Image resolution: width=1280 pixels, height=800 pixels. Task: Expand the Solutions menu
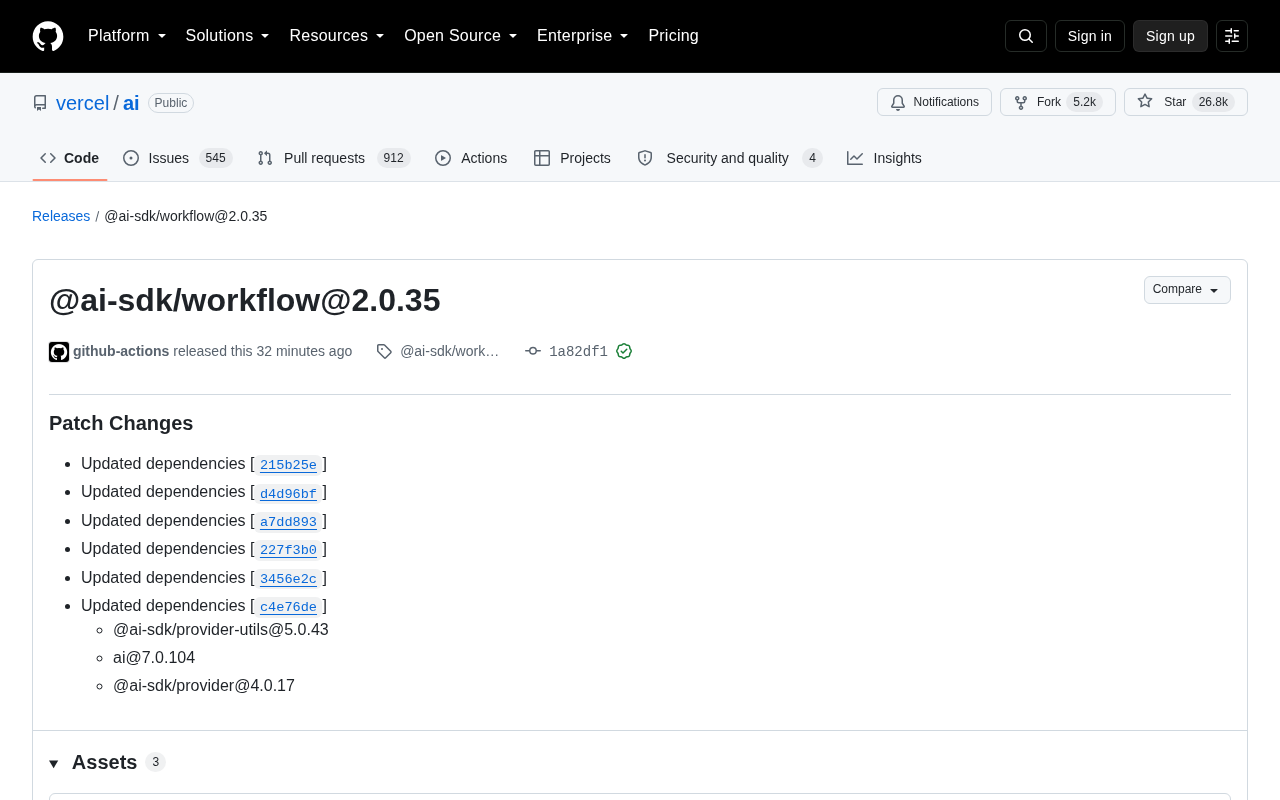point(228,36)
